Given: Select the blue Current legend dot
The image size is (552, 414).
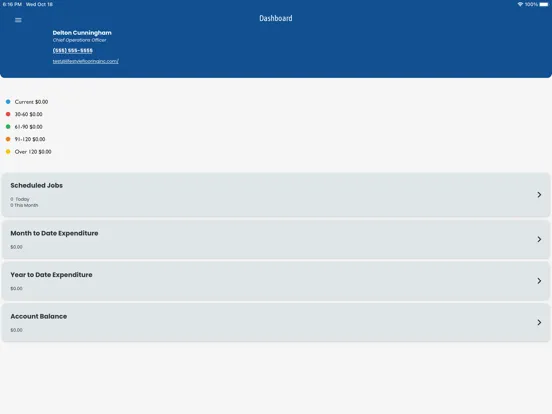Looking at the screenshot, I should click(8, 102).
